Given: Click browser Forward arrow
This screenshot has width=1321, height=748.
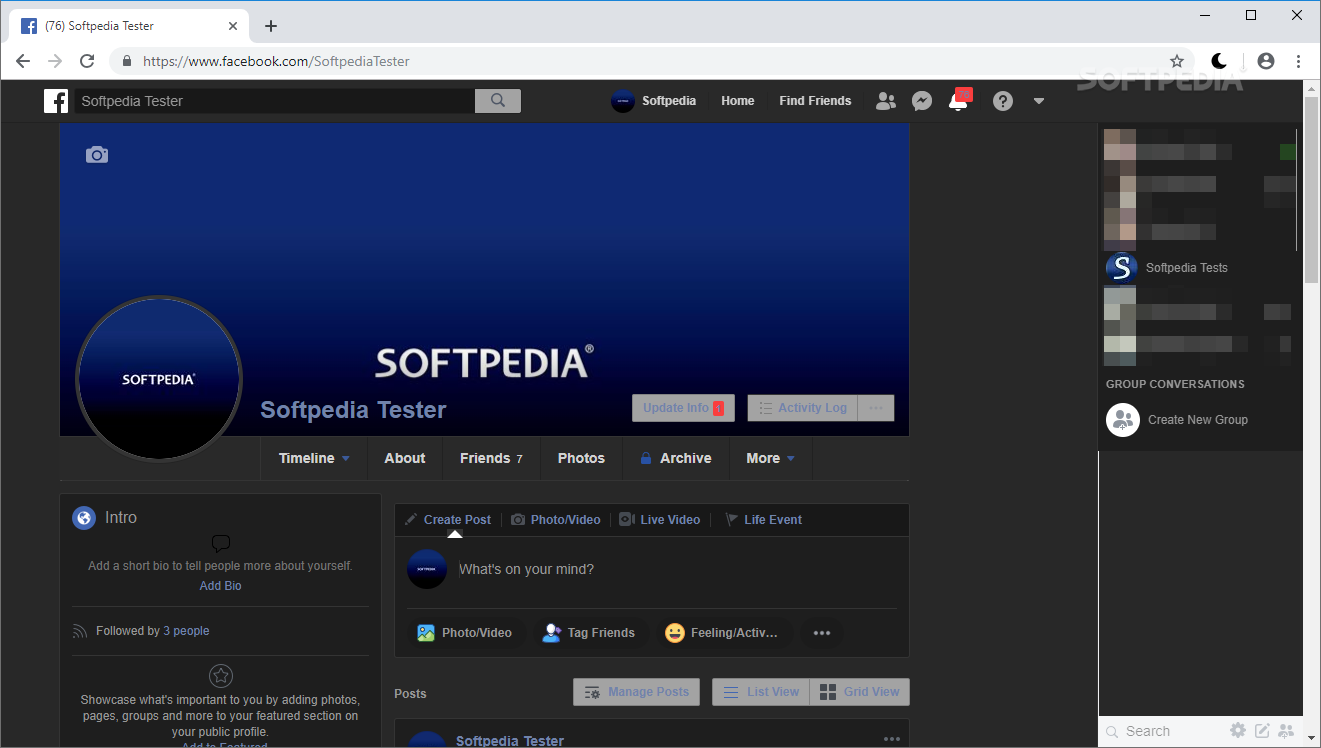Looking at the screenshot, I should tap(55, 61).
